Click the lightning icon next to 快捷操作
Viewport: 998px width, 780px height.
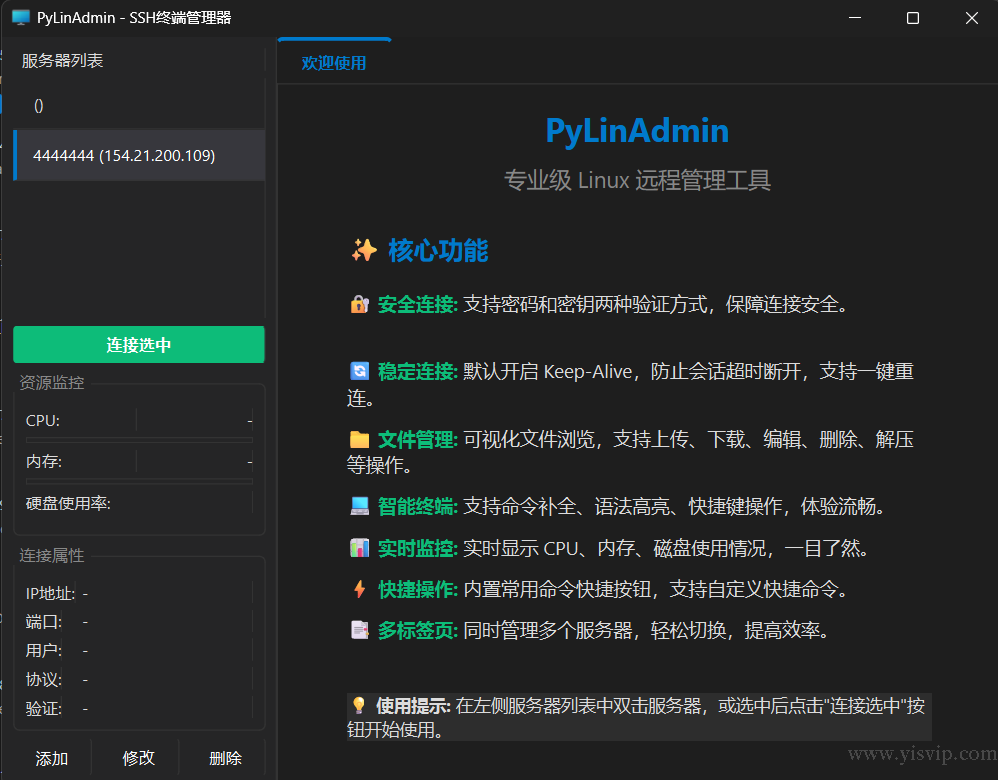tap(359, 589)
